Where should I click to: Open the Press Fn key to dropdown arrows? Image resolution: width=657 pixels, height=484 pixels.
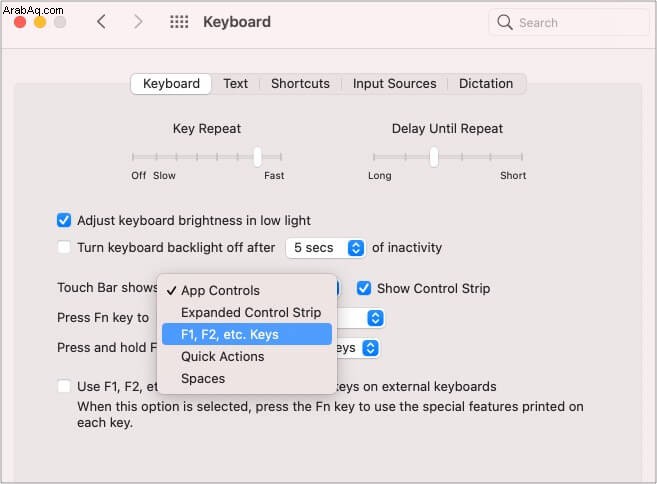375,318
